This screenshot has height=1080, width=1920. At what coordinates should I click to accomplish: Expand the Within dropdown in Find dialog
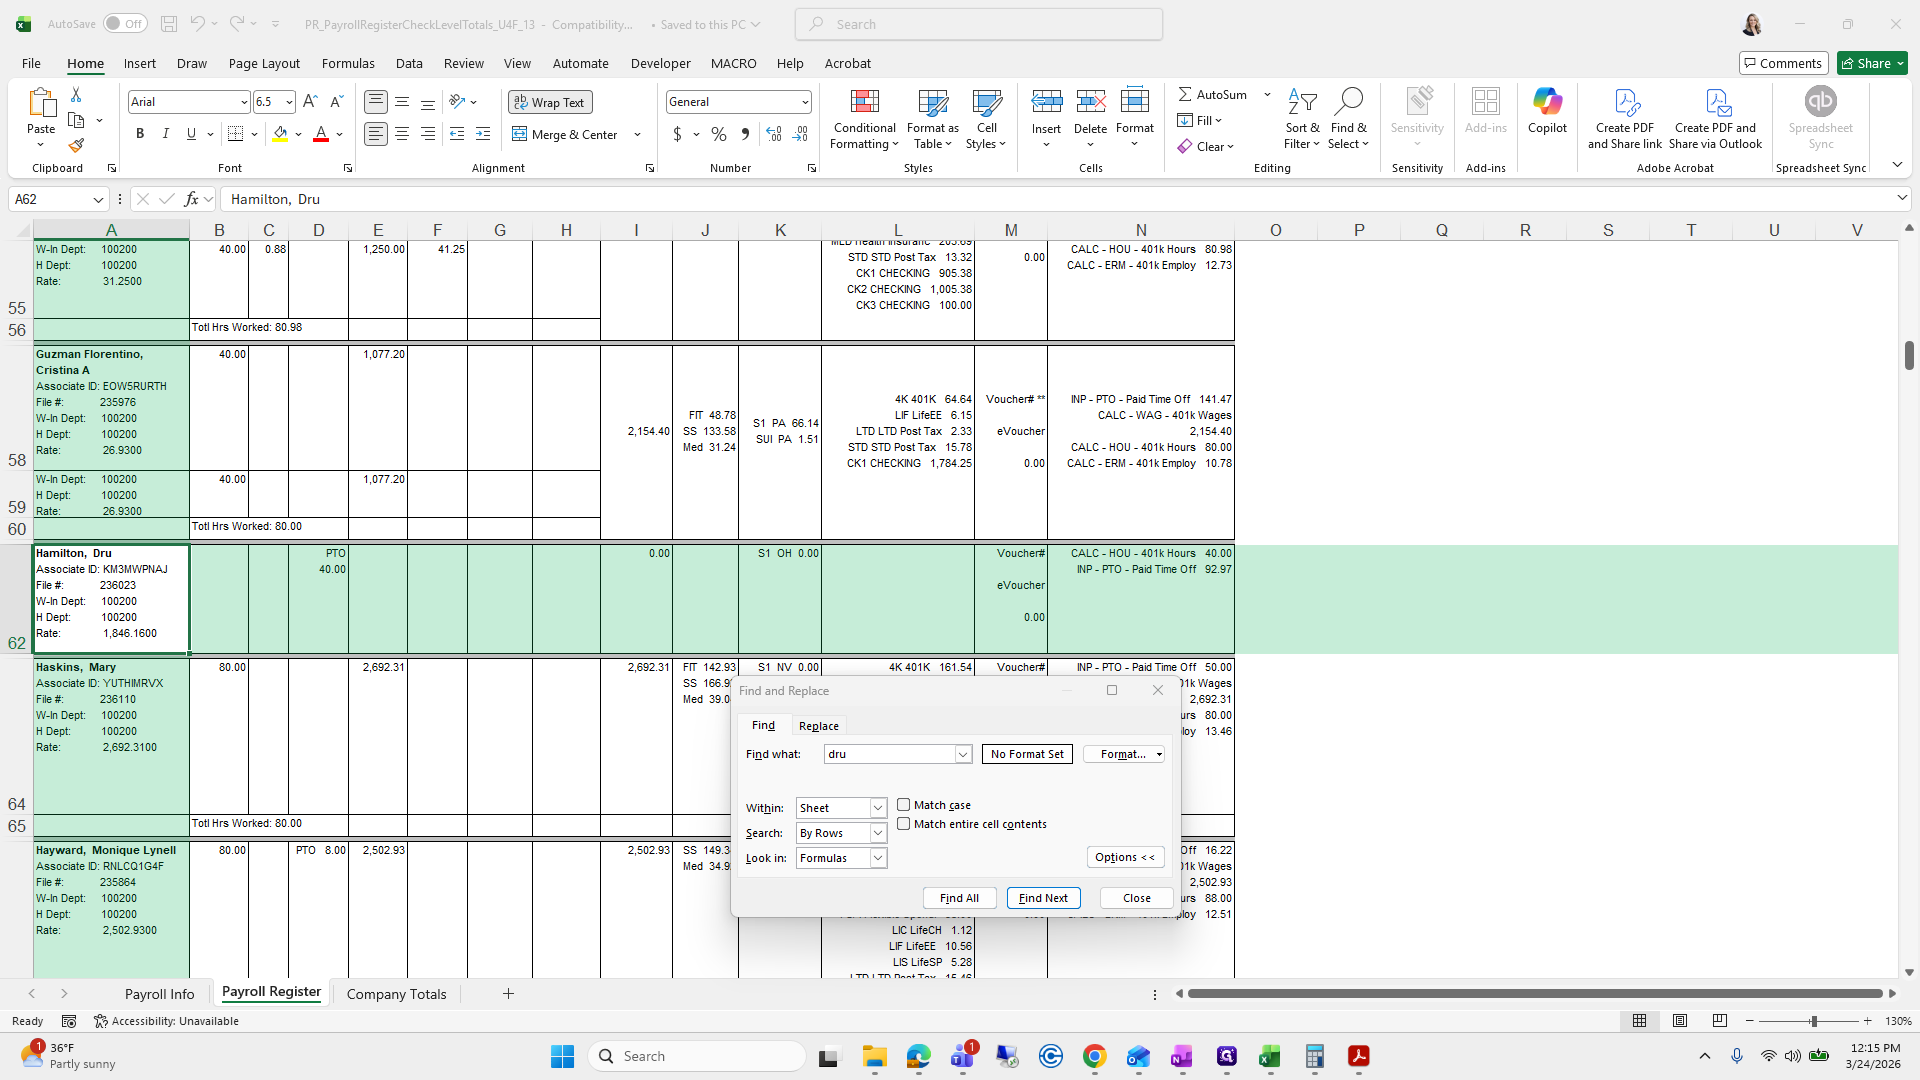878,808
